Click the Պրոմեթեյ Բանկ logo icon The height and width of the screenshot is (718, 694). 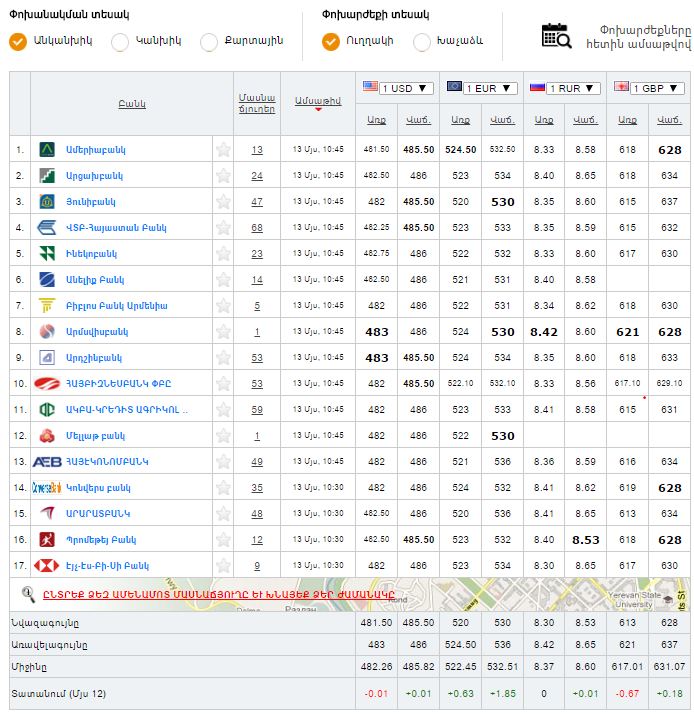point(47,539)
